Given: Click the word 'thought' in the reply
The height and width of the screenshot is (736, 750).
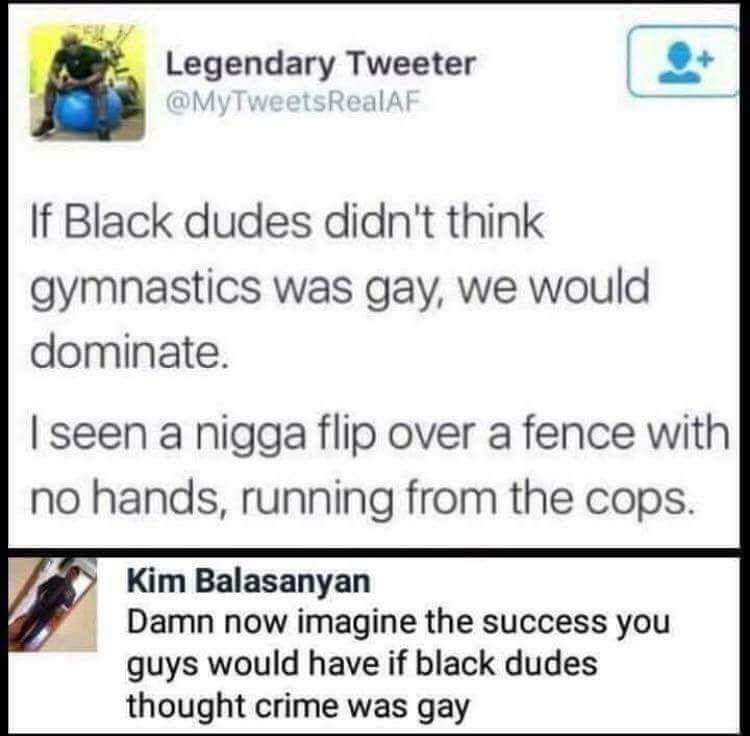Looking at the screenshot, I should tap(187, 708).
